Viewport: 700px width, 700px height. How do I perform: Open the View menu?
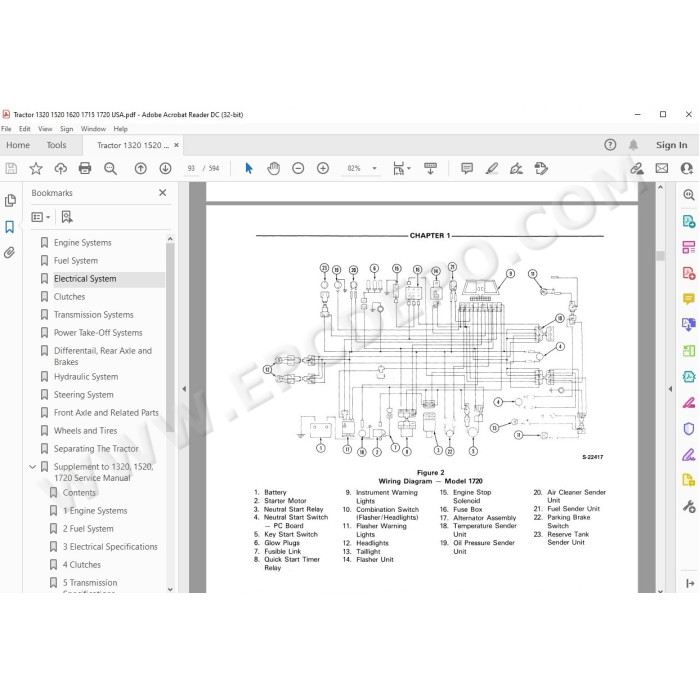point(45,129)
